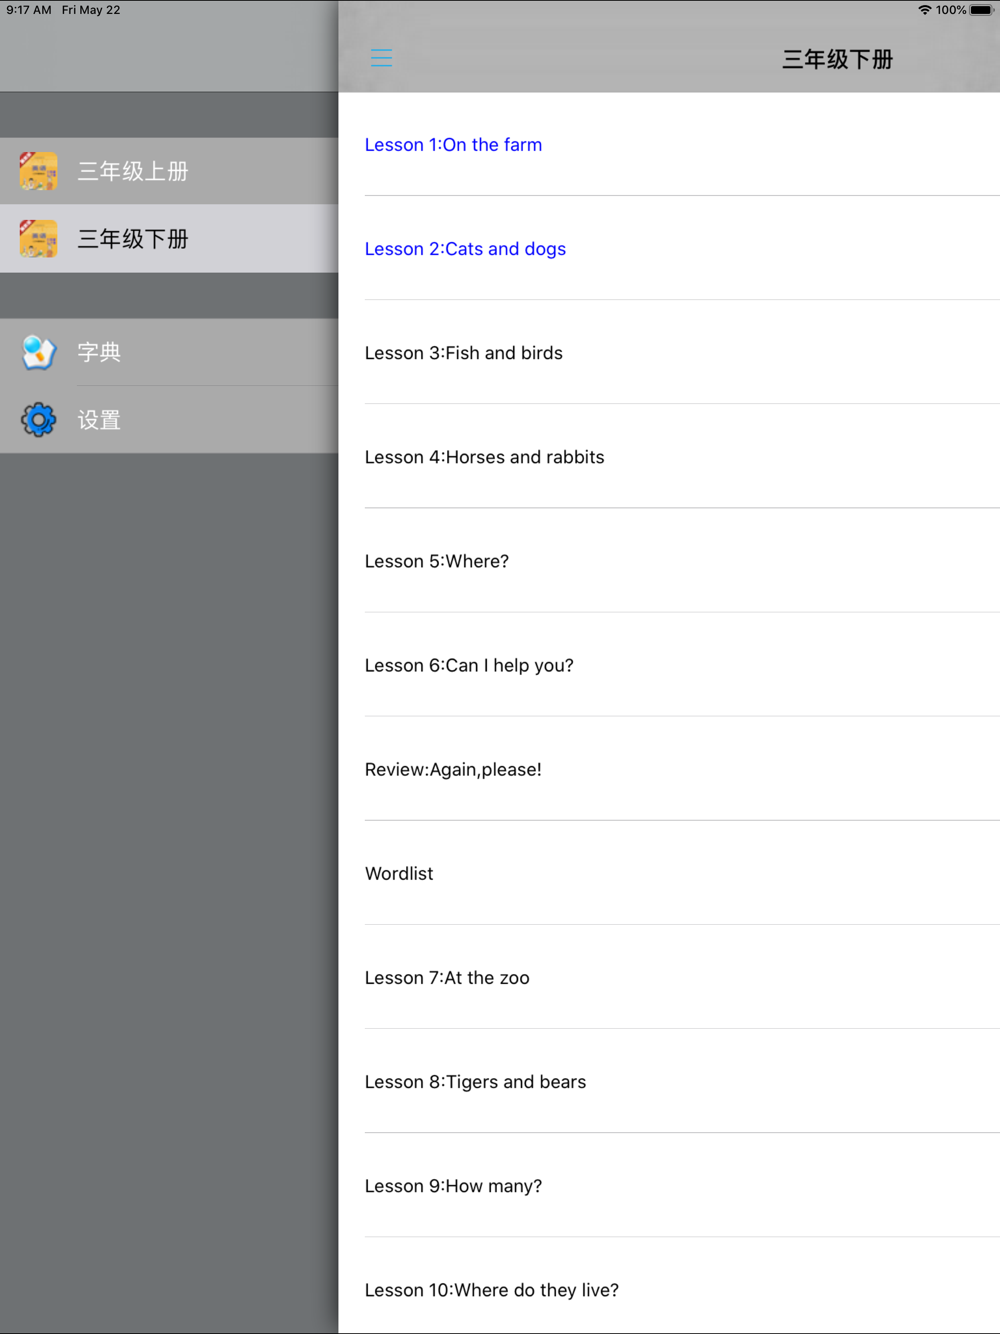
Task: Select 三年级下册 in sidebar
Action: click(x=169, y=239)
